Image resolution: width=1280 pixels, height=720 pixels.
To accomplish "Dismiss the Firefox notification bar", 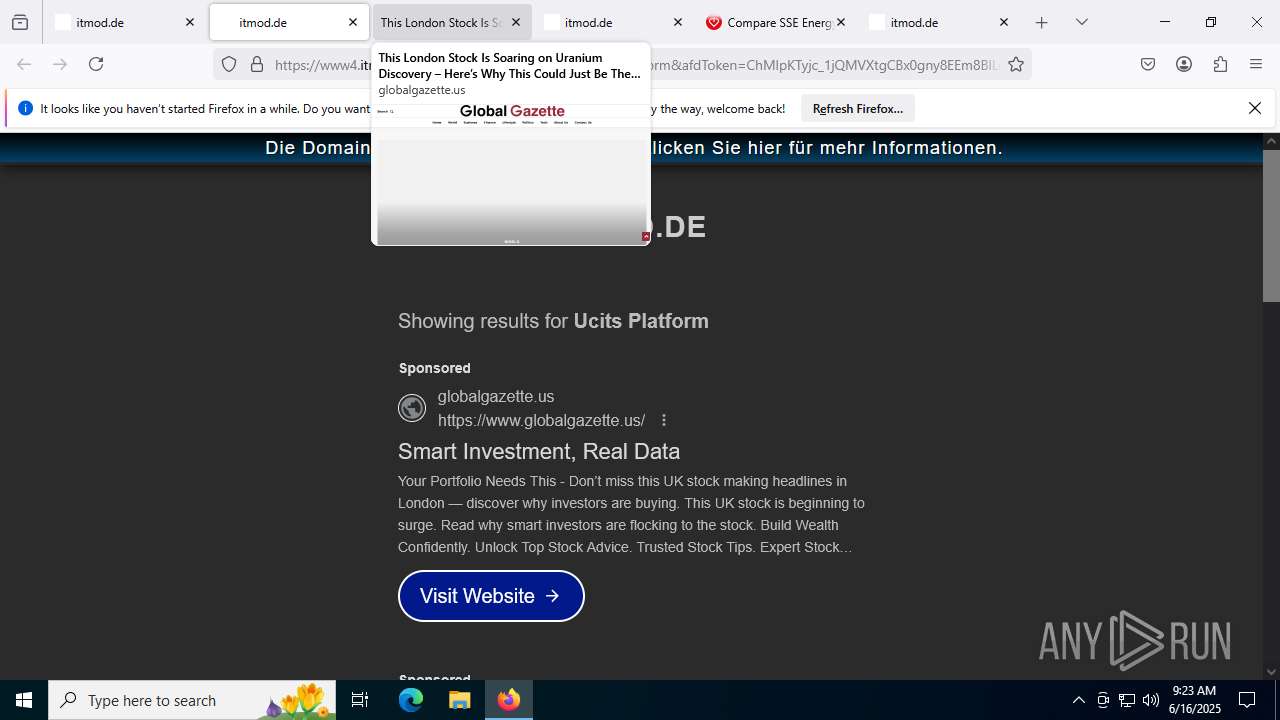I will (x=1255, y=108).
